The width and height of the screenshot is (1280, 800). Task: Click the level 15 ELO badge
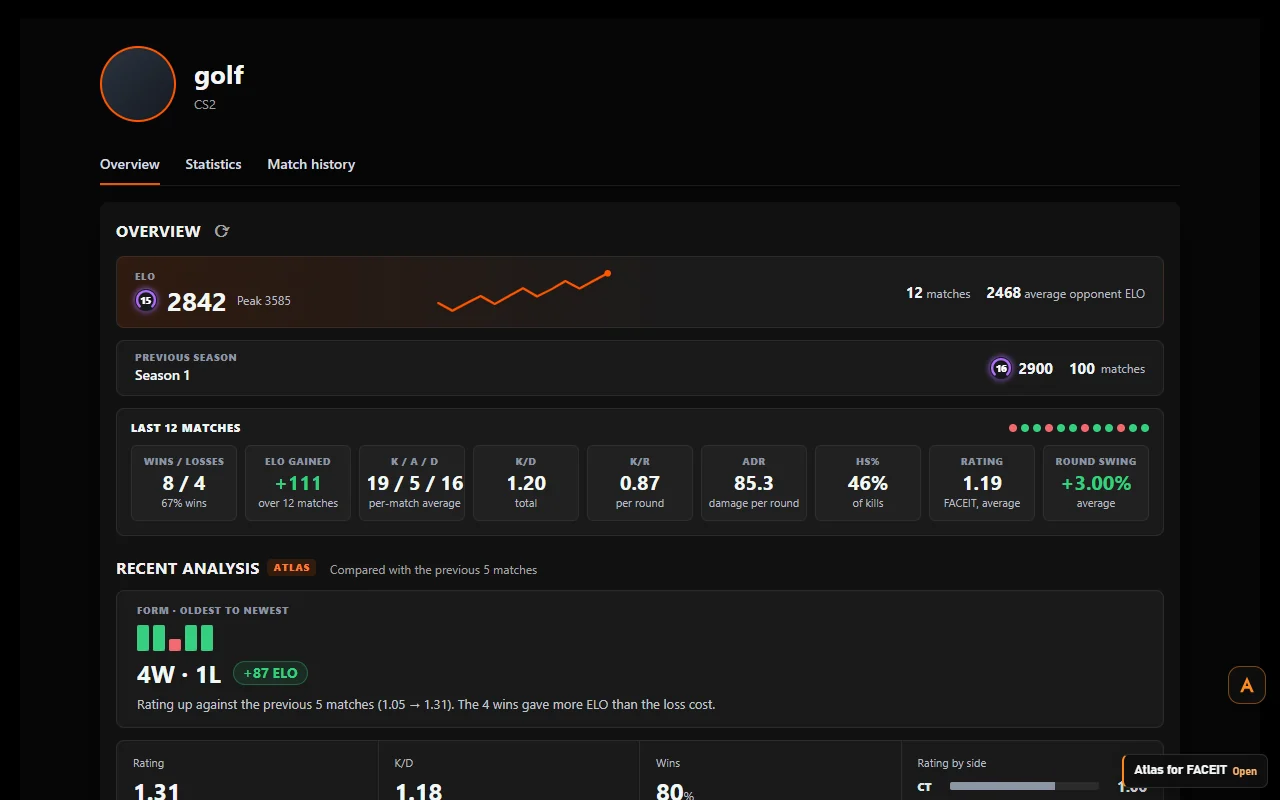tap(146, 300)
